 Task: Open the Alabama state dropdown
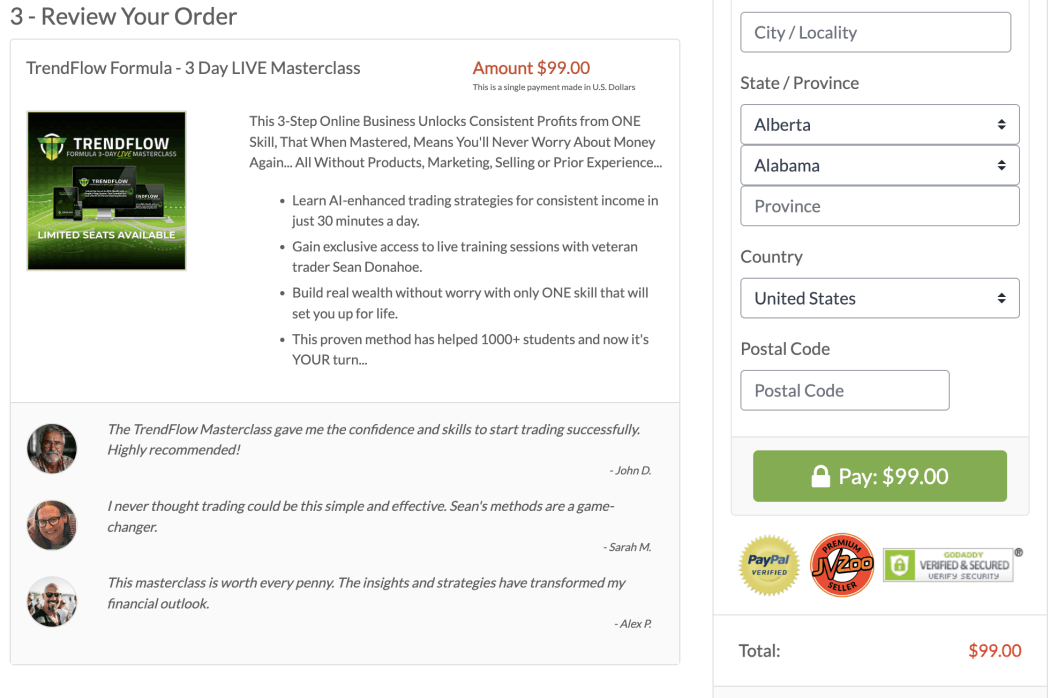click(879, 166)
